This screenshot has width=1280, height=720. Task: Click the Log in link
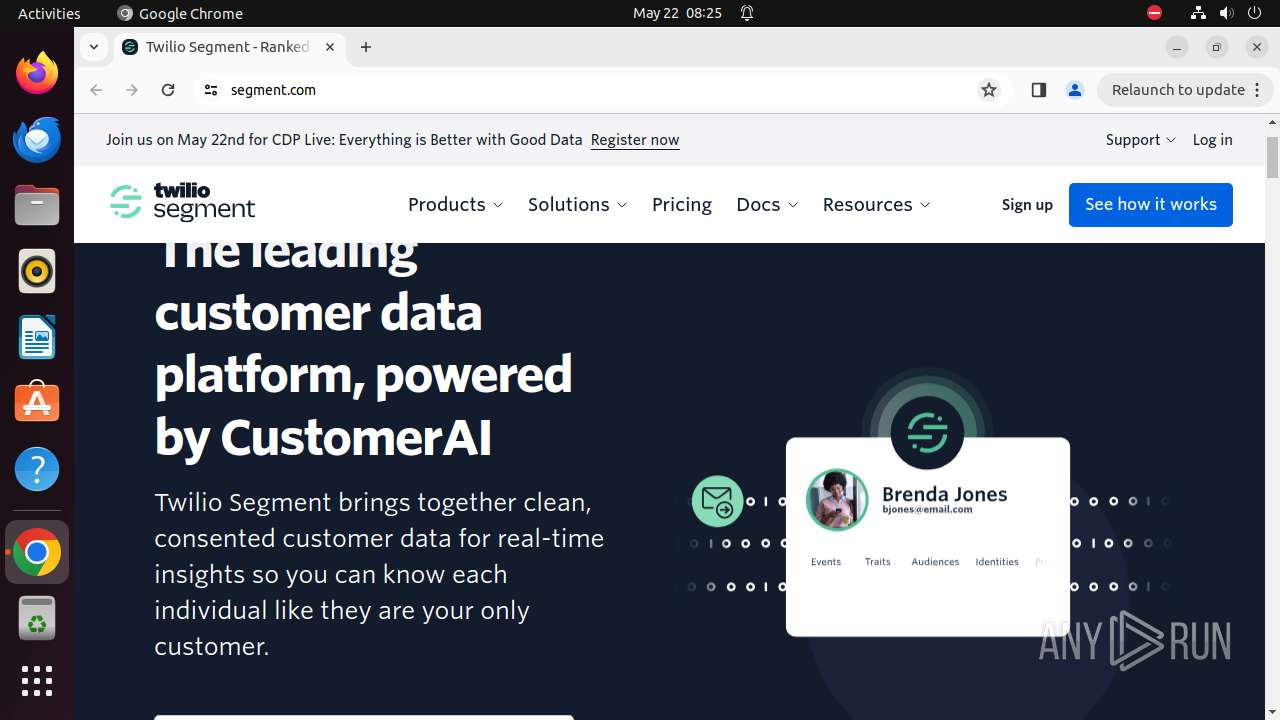pyautogui.click(x=1212, y=140)
